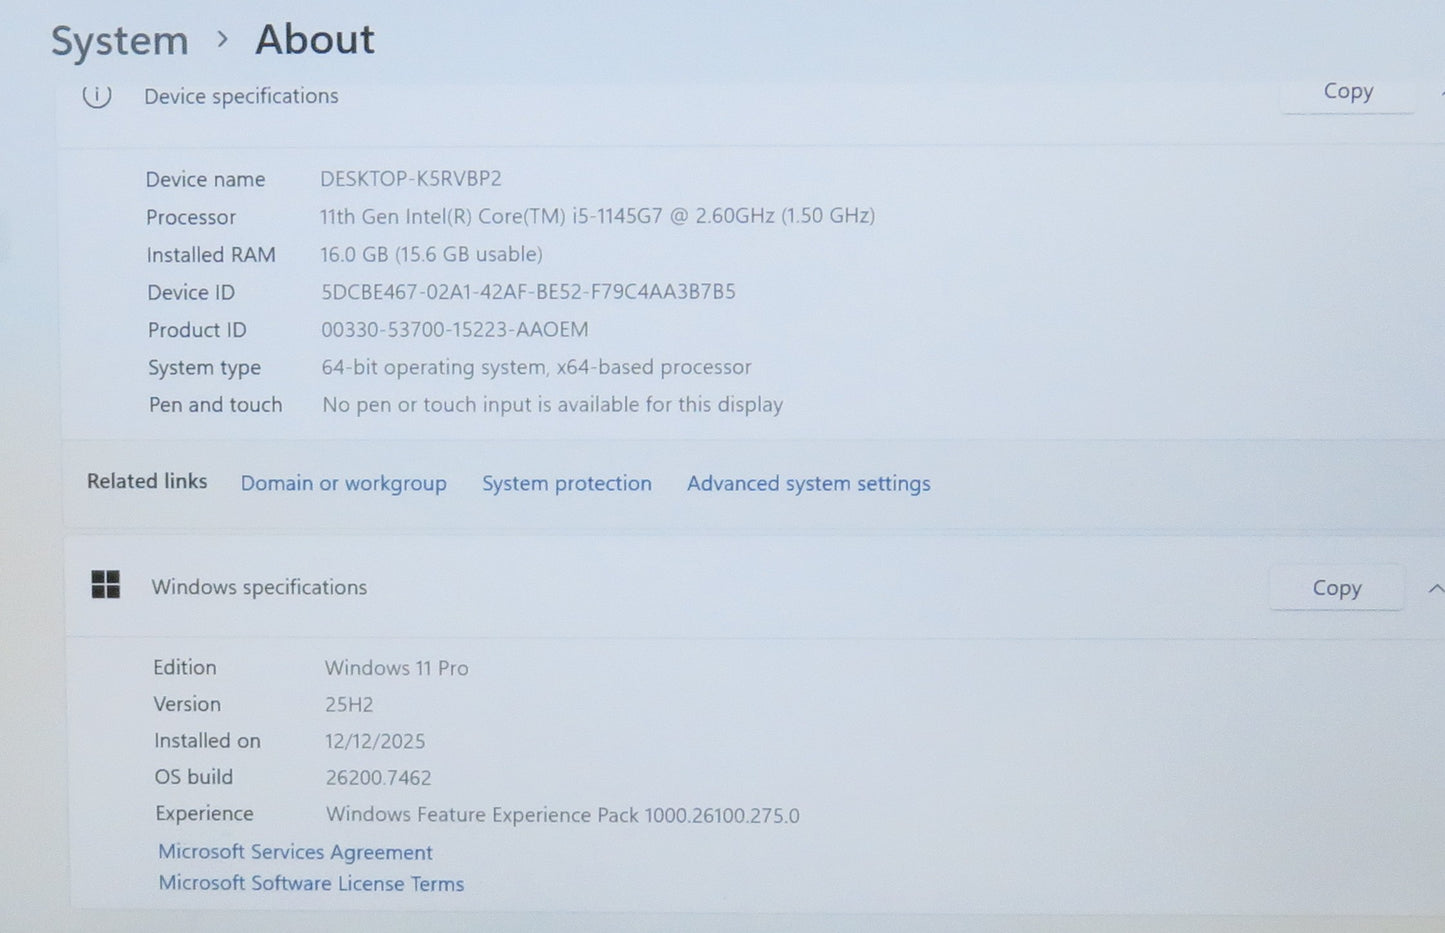Screen dimensions: 1445x933
Task: Navigate back via the System breadcrumb
Action: (119, 40)
